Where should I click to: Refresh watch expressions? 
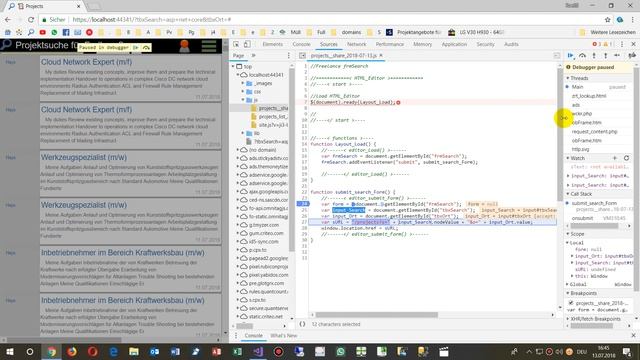point(626,158)
